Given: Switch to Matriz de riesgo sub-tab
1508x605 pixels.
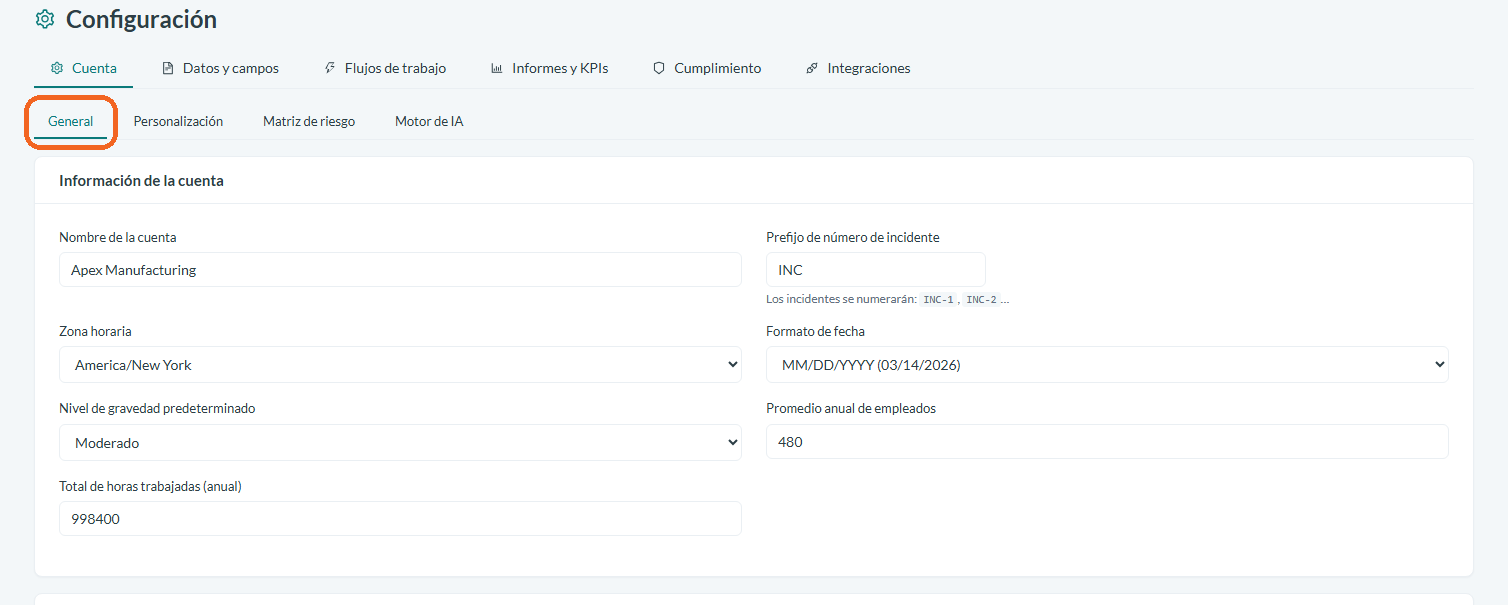Looking at the screenshot, I should coord(309,121).
